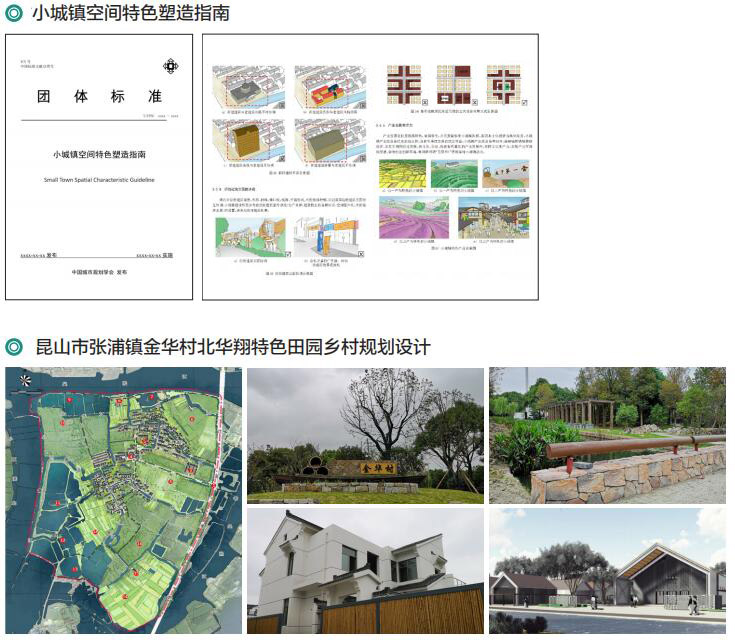Click the compass rose on the village map
The width and height of the screenshot is (735, 644).
(x=25, y=380)
